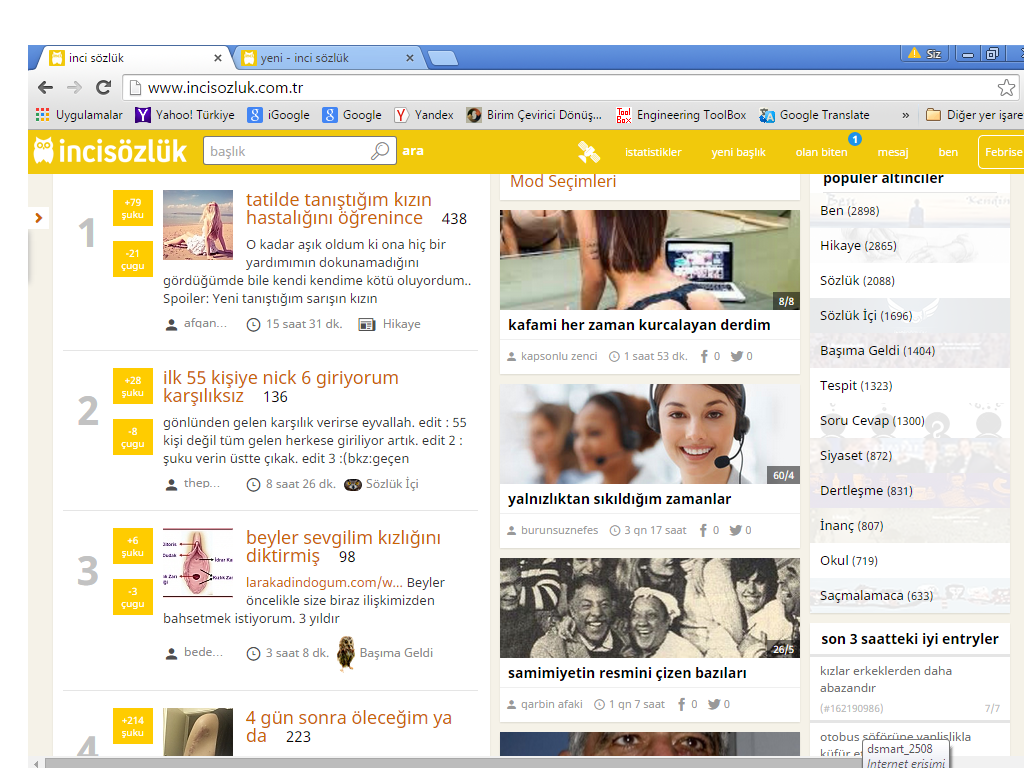
Task: Open the Yandex bookmark
Action: [424, 115]
